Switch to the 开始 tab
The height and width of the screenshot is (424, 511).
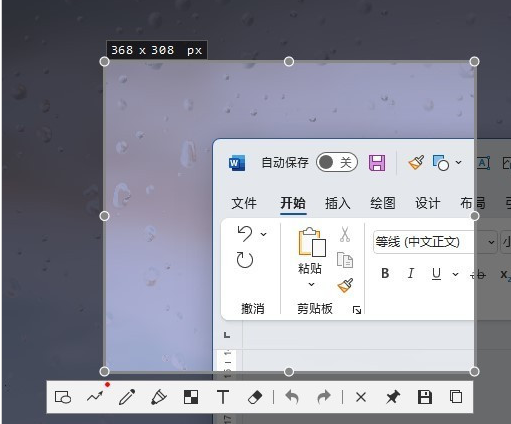[x=293, y=203]
